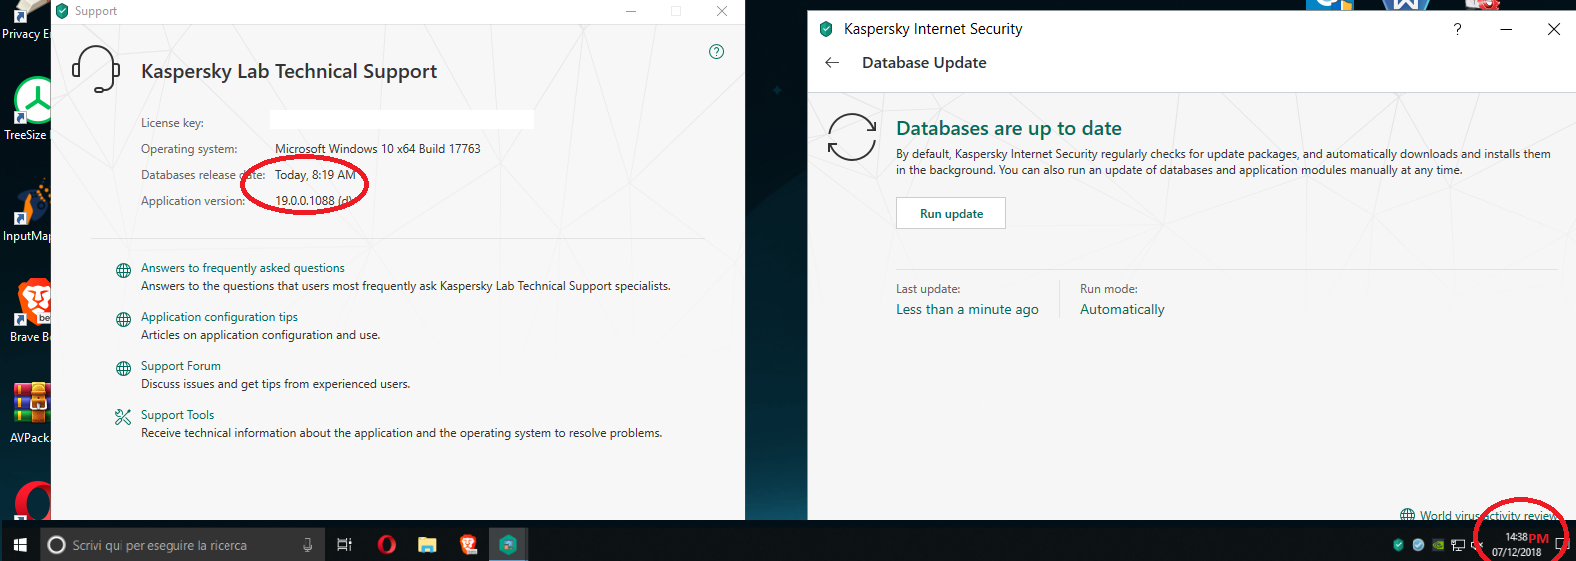The image size is (1576, 561).
Task: Open InputMap desktop shortcut
Action: coord(27,210)
